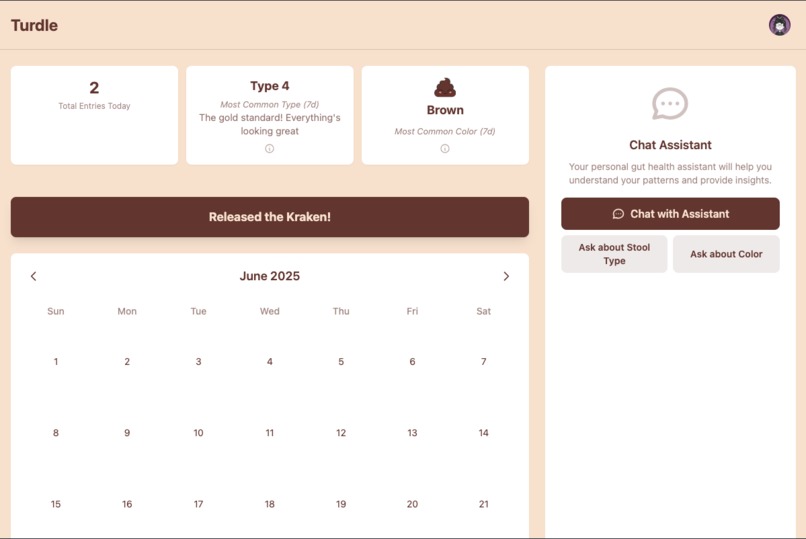Click the Chat Assistant speech bubble icon
Image resolution: width=806 pixels, height=539 pixels.
click(670, 104)
